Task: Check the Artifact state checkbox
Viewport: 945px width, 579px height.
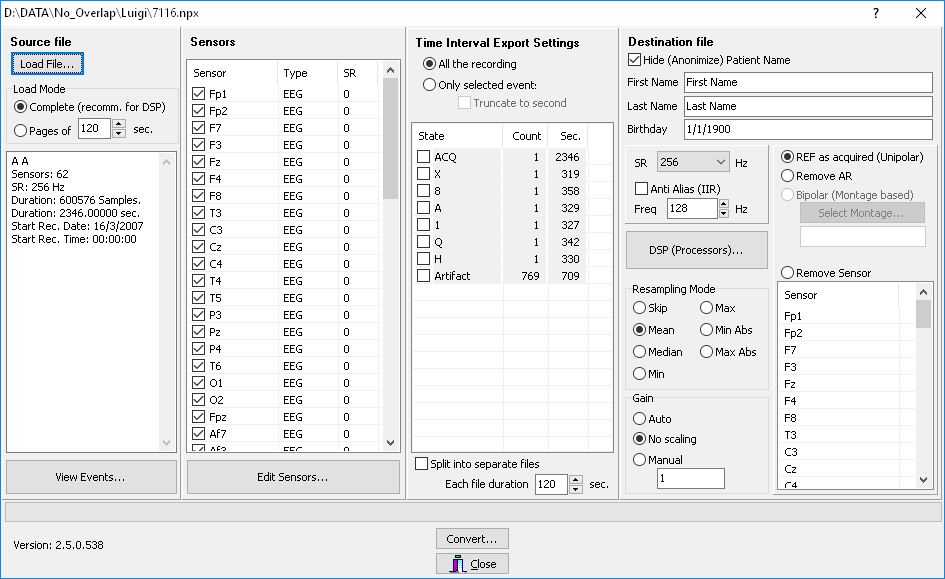Action: point(424,276)
